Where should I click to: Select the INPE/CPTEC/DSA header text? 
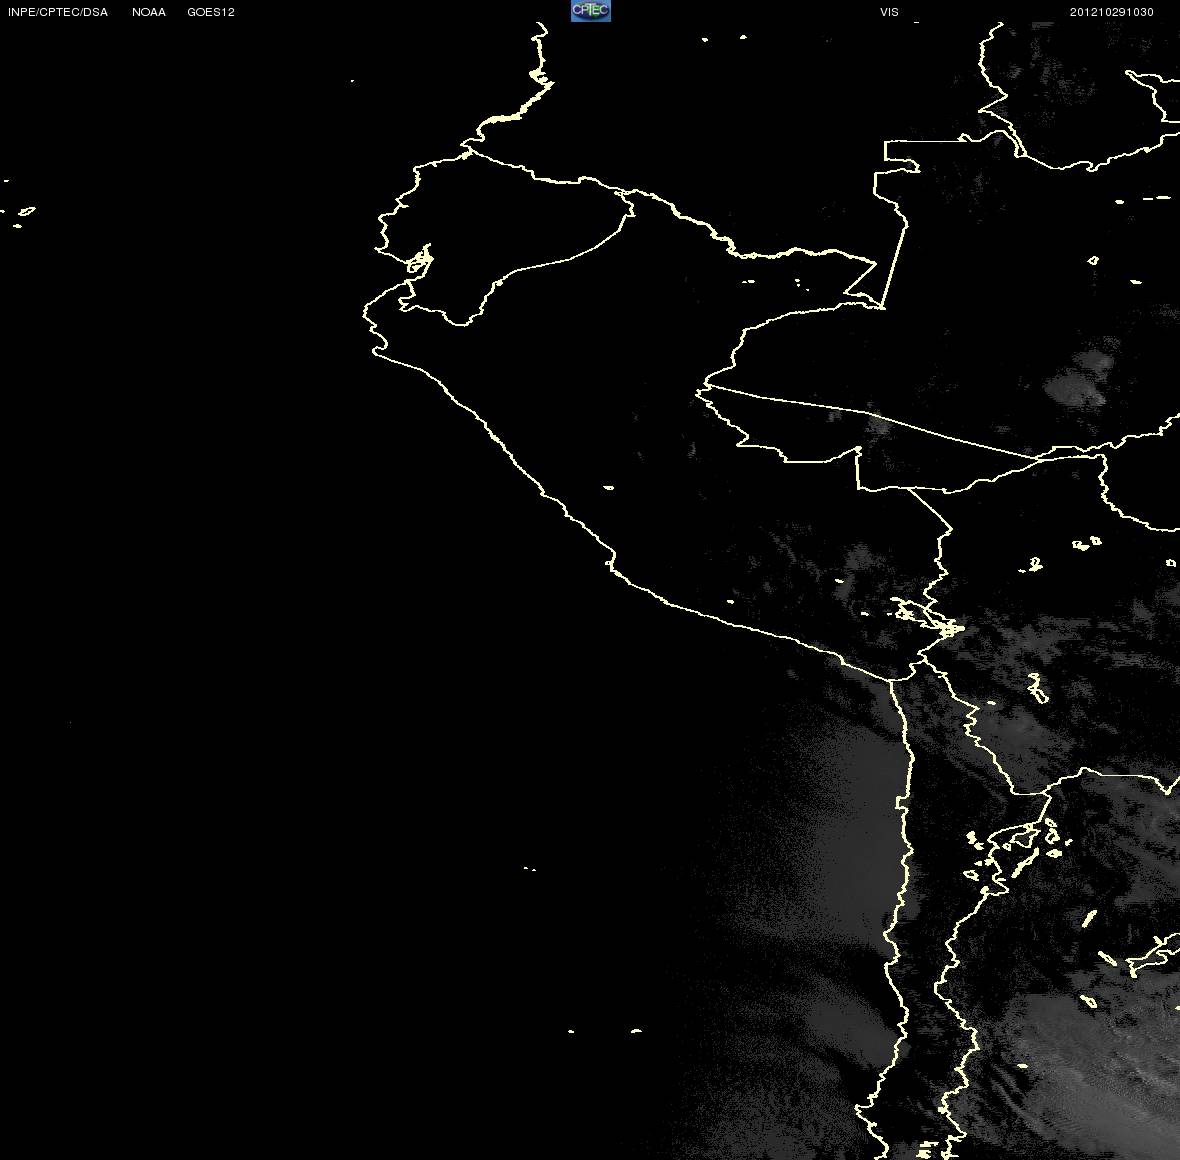coord(58,12)
